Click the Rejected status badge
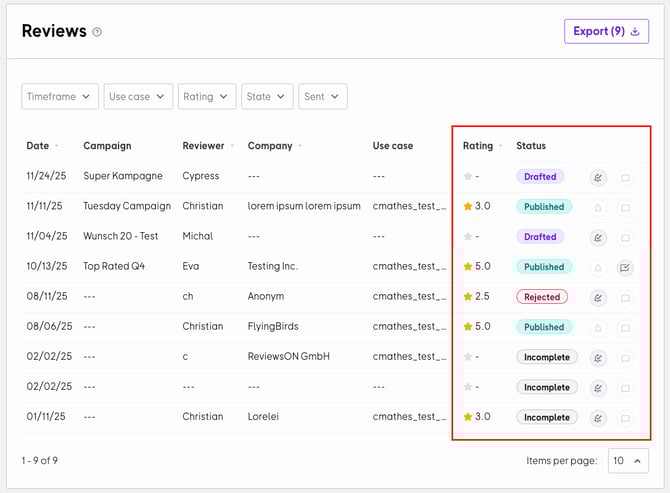 pos(541,297)
